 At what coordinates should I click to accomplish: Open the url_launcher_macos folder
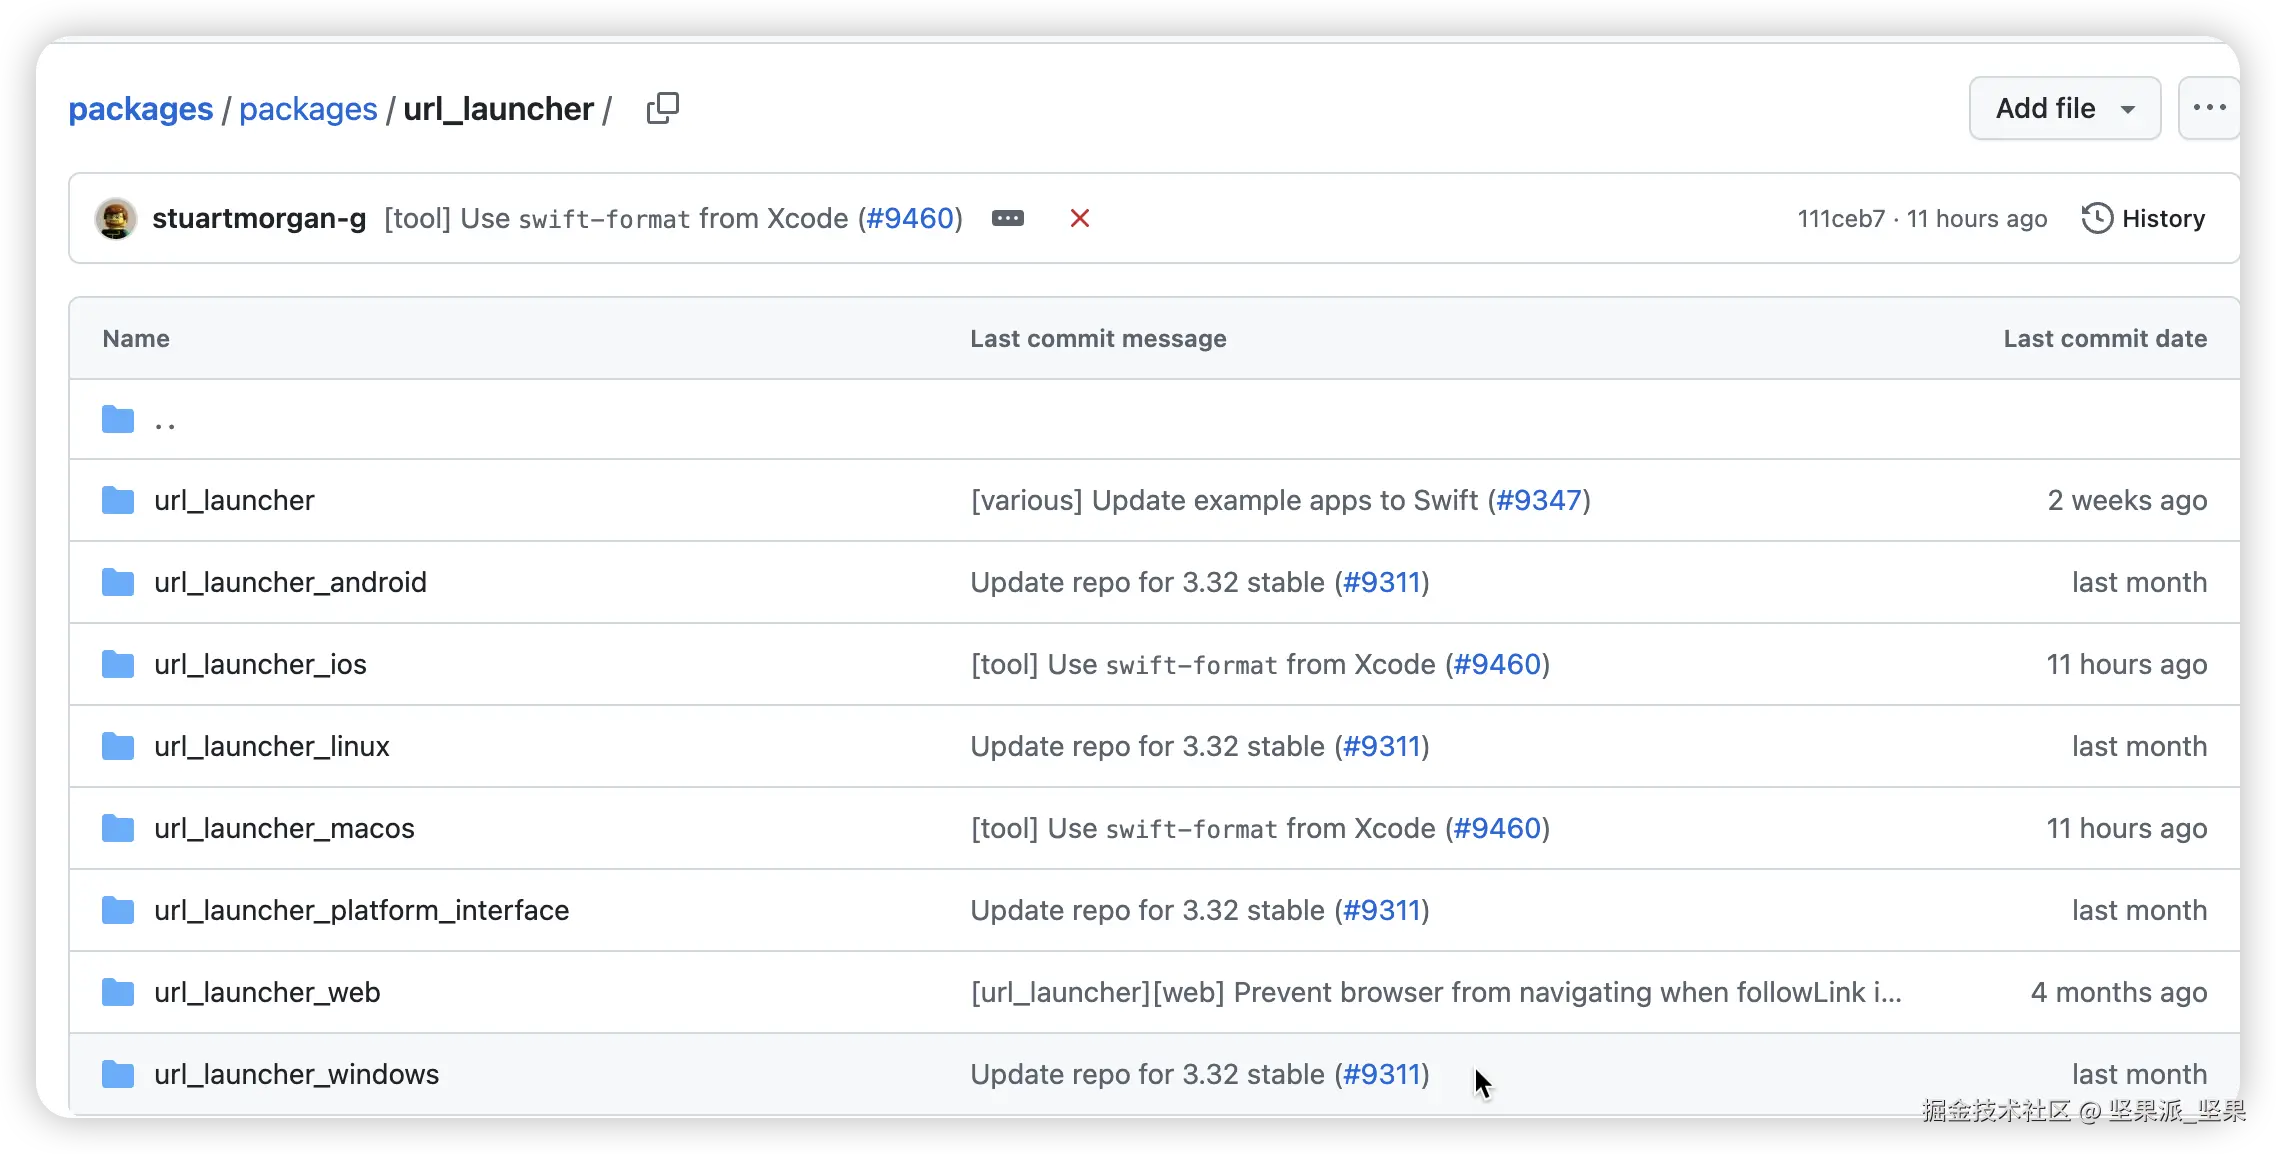point(284,828)
